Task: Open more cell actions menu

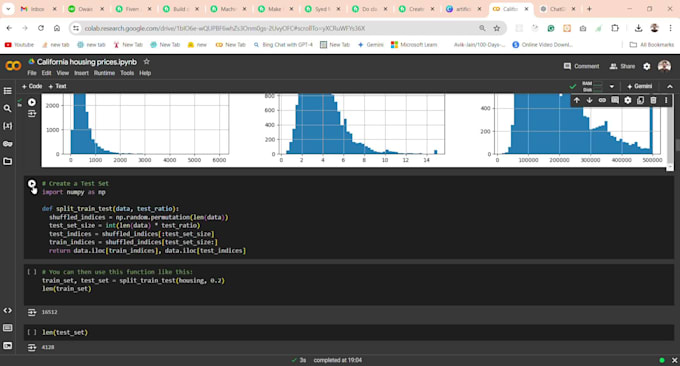Action: [x=666, y=100]
